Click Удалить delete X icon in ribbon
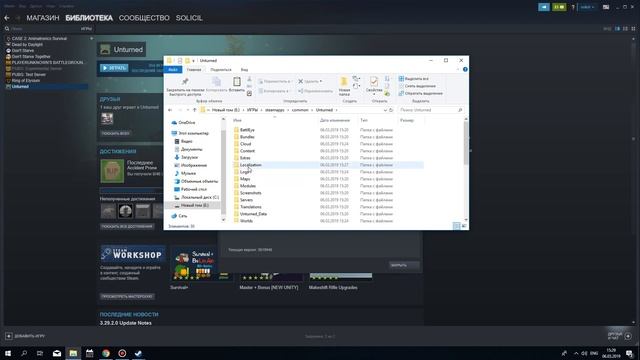Screen dimensions: 640x360 click(300, 81)
